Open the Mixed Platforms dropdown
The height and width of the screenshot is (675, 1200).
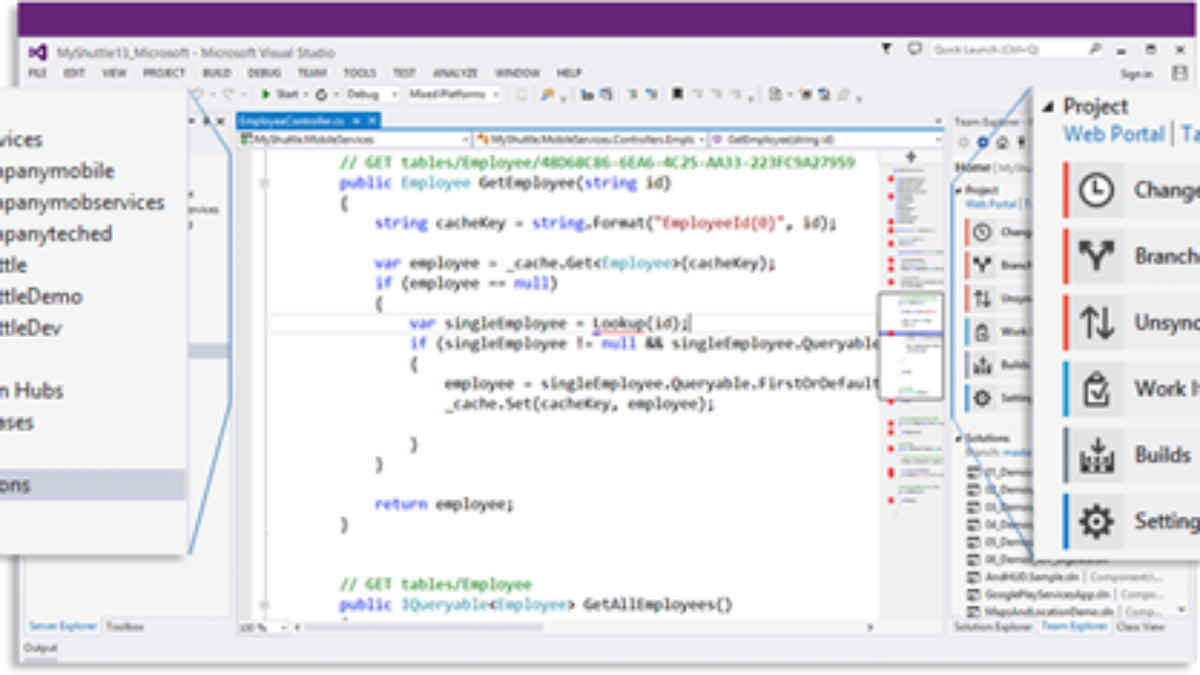[455, 94]
